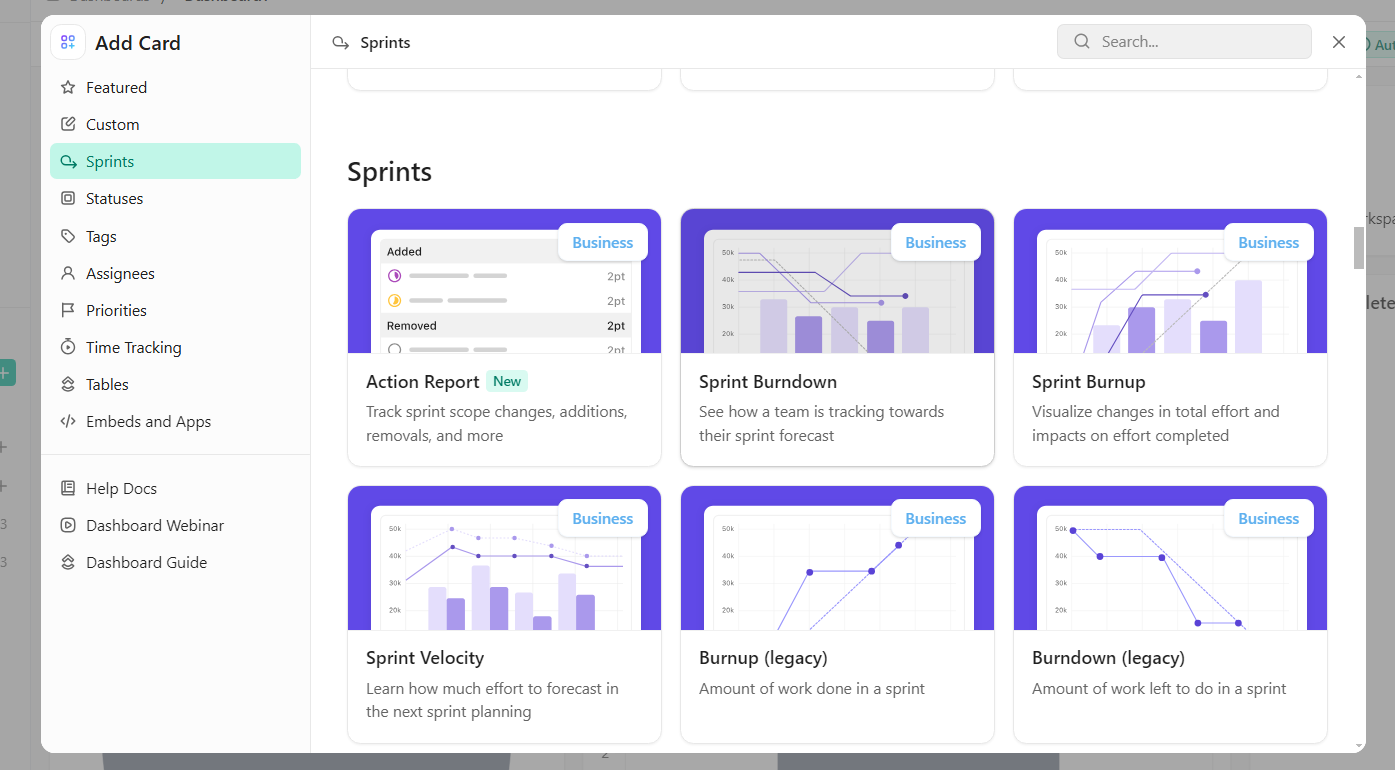Close the Add Card dialog
The height and width of the screenshot is (770, 1395).
1339,42
